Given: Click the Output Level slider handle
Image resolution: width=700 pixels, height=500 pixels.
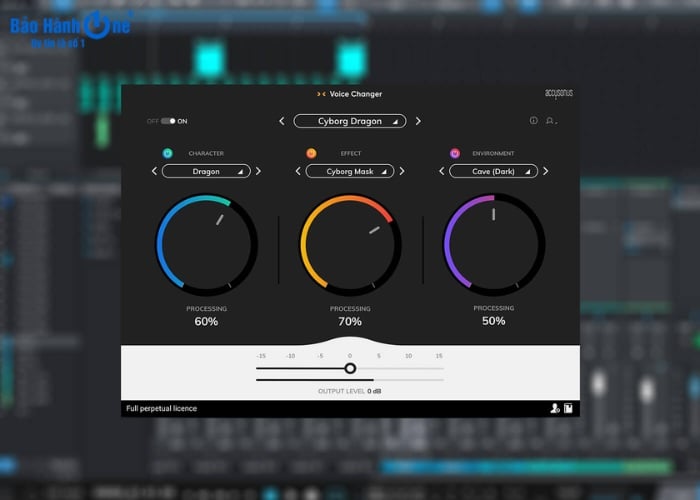Looking at the screenshot, I should 350,368.
